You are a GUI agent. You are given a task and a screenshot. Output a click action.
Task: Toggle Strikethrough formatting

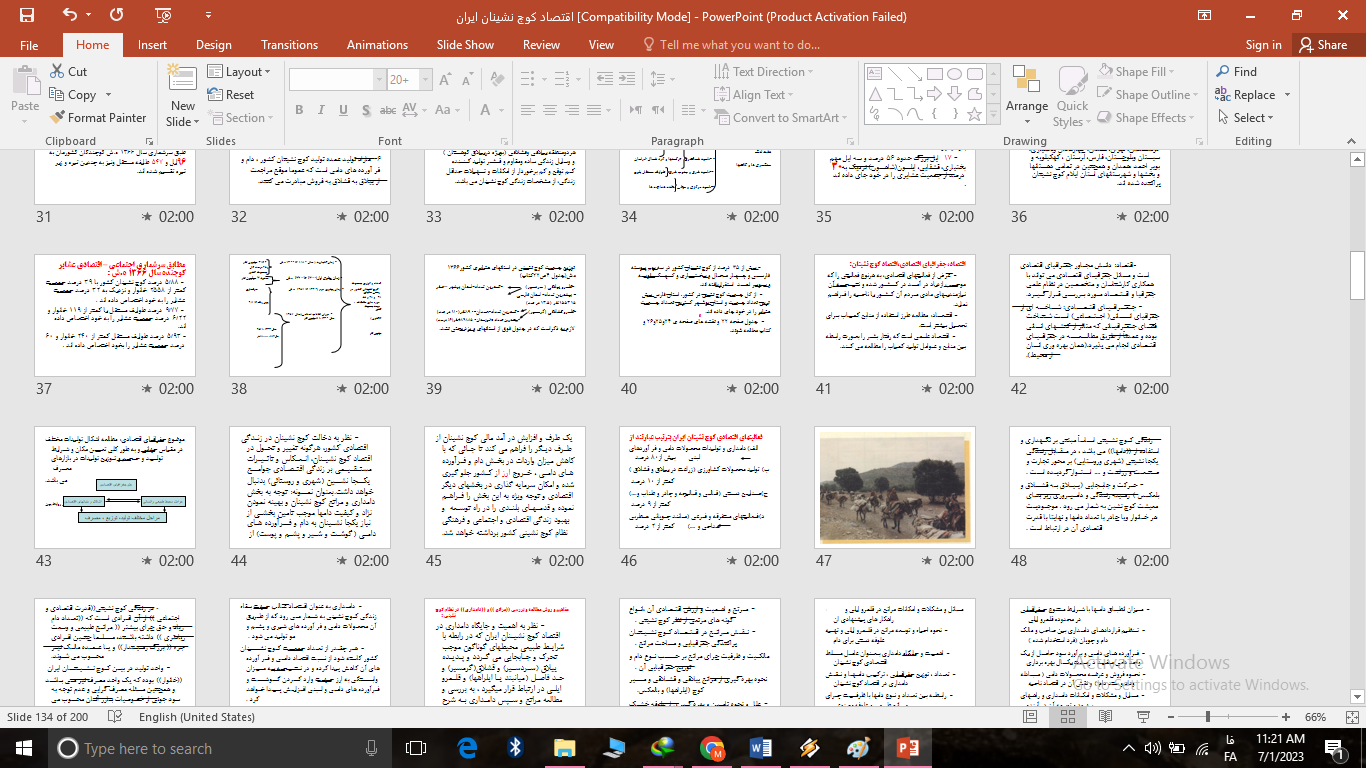coord(388,110)
